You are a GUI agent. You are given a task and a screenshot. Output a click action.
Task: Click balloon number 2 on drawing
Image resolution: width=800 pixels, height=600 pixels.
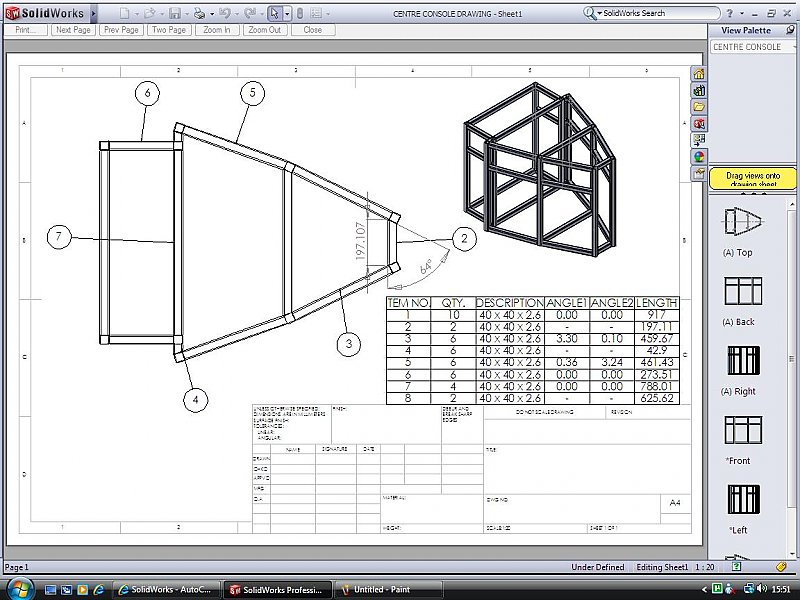click(x=464, y=238)
